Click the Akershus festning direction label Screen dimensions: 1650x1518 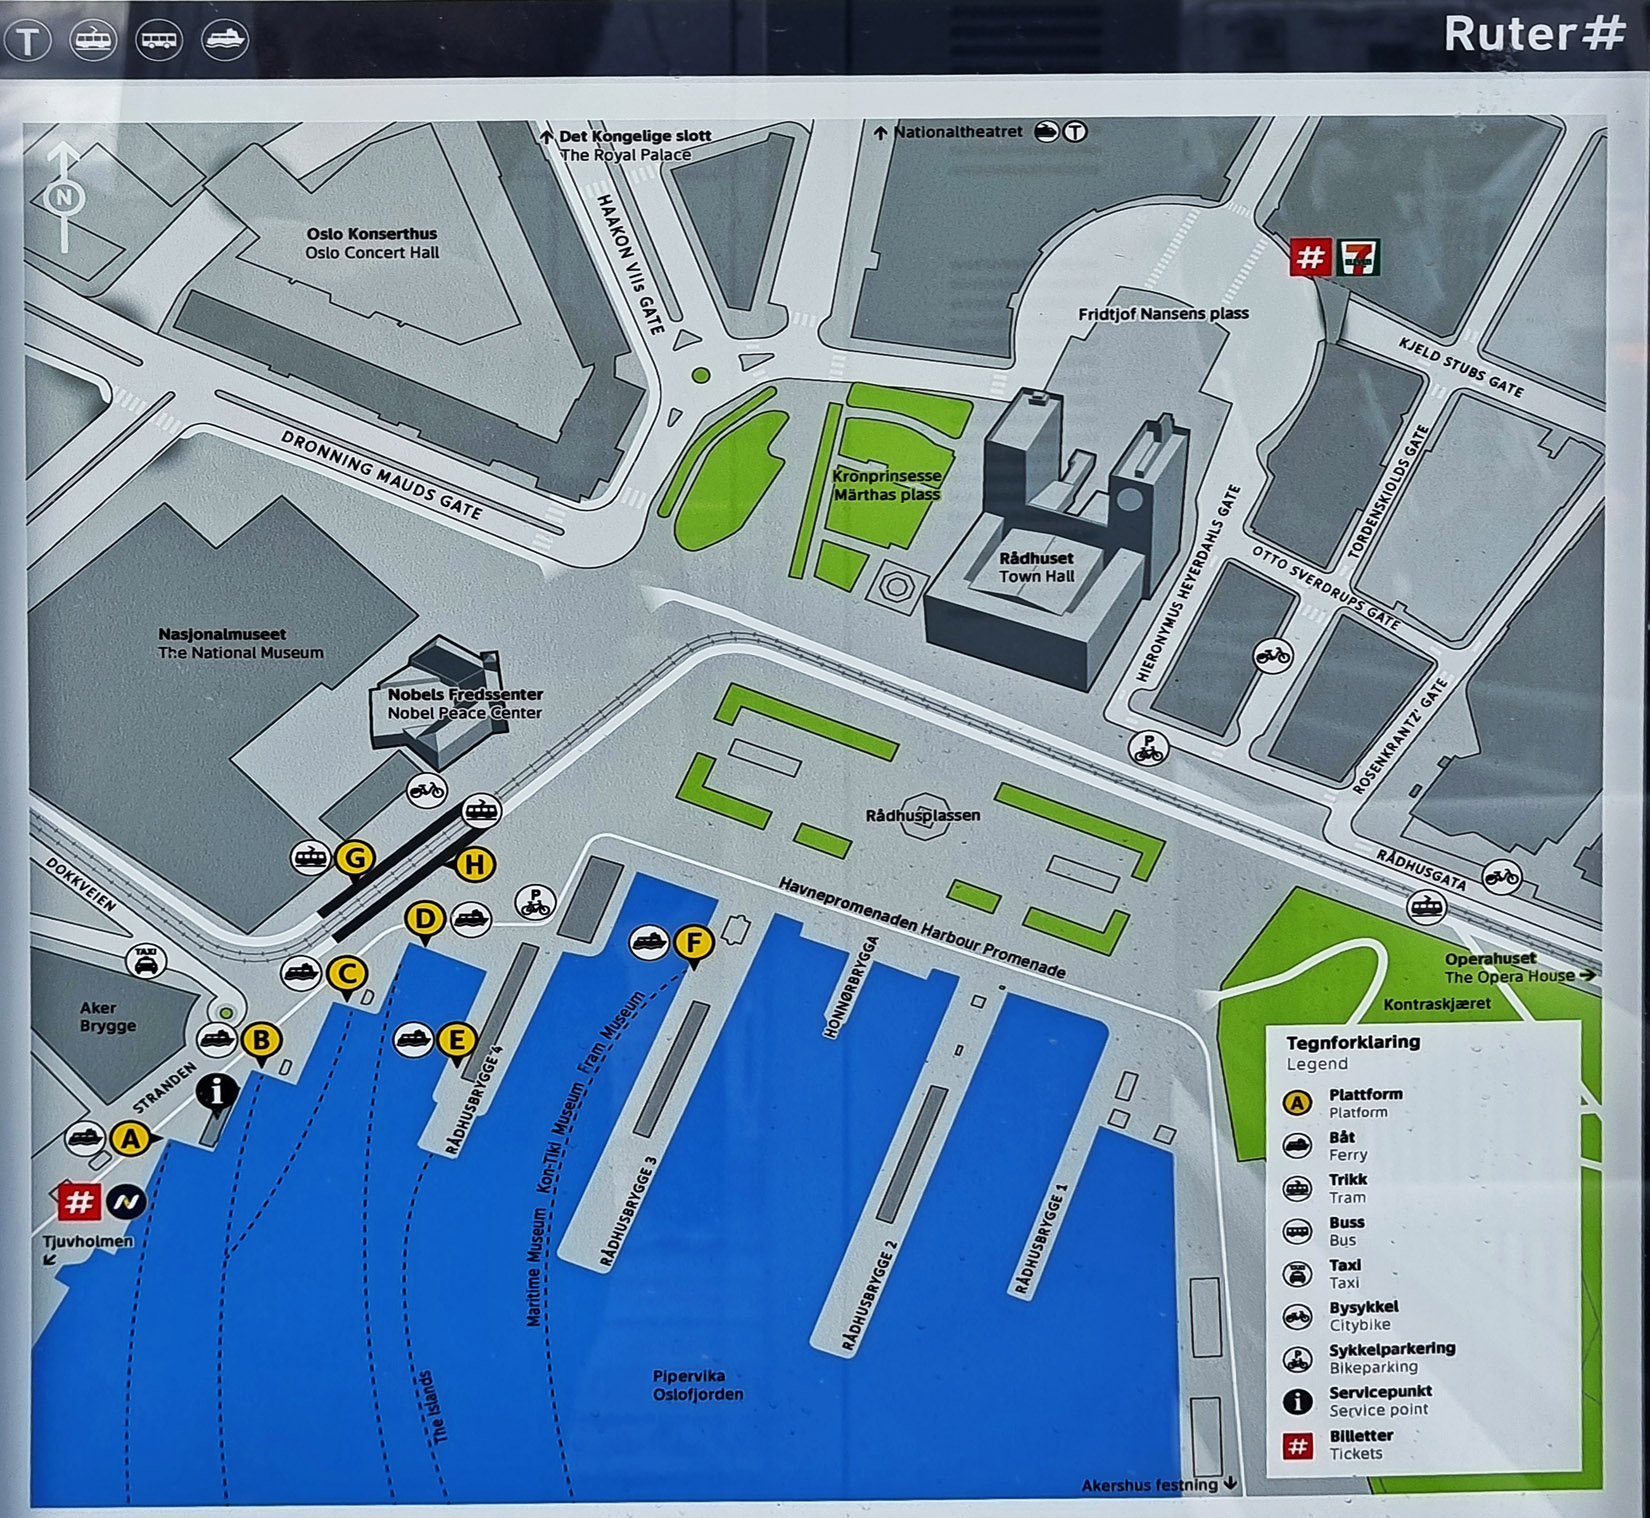[1159, 1485]
